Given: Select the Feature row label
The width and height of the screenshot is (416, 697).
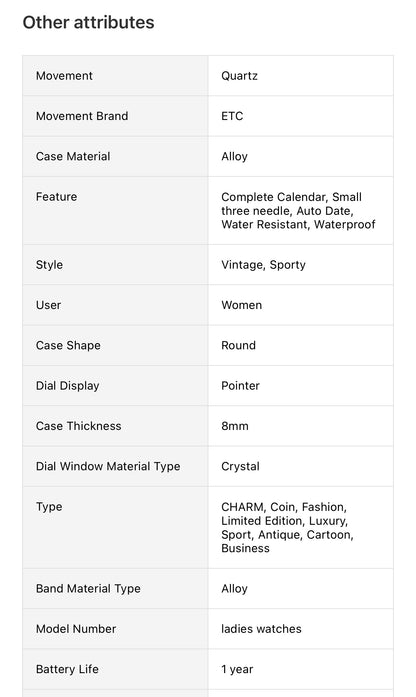Looking at the screenshot, I should pyautogui.click(x=56, y=196).
